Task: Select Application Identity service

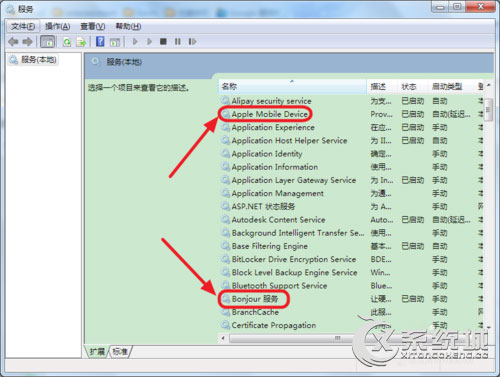Action: pyautogui.click(x=352, y=154)
